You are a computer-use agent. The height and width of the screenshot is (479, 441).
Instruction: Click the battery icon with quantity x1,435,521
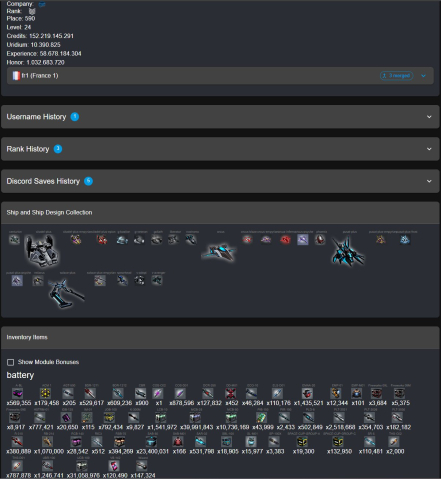click(307, 394)
